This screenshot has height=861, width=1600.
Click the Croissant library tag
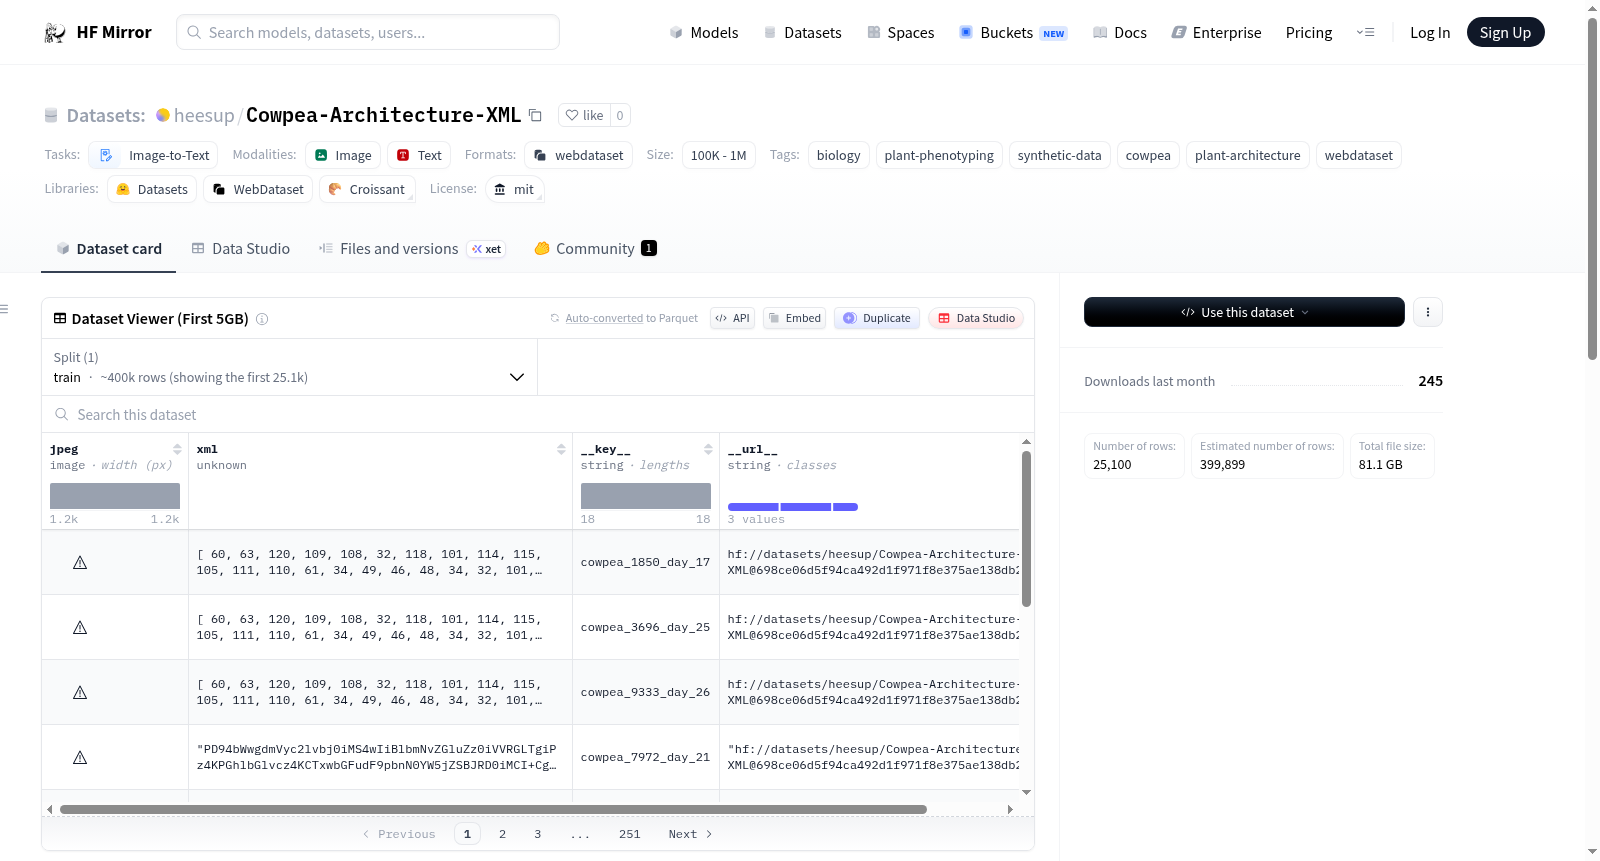coord(367,189)
